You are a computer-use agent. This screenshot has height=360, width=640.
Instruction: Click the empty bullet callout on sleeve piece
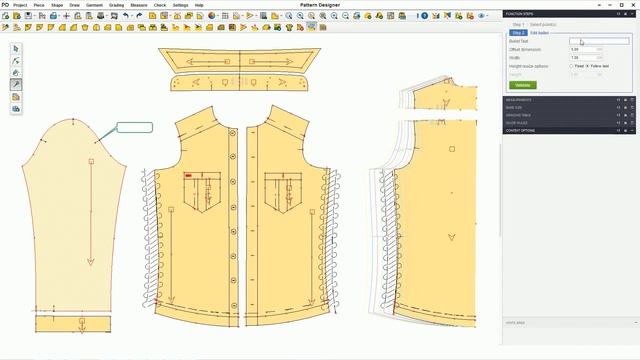coord(135,127)
